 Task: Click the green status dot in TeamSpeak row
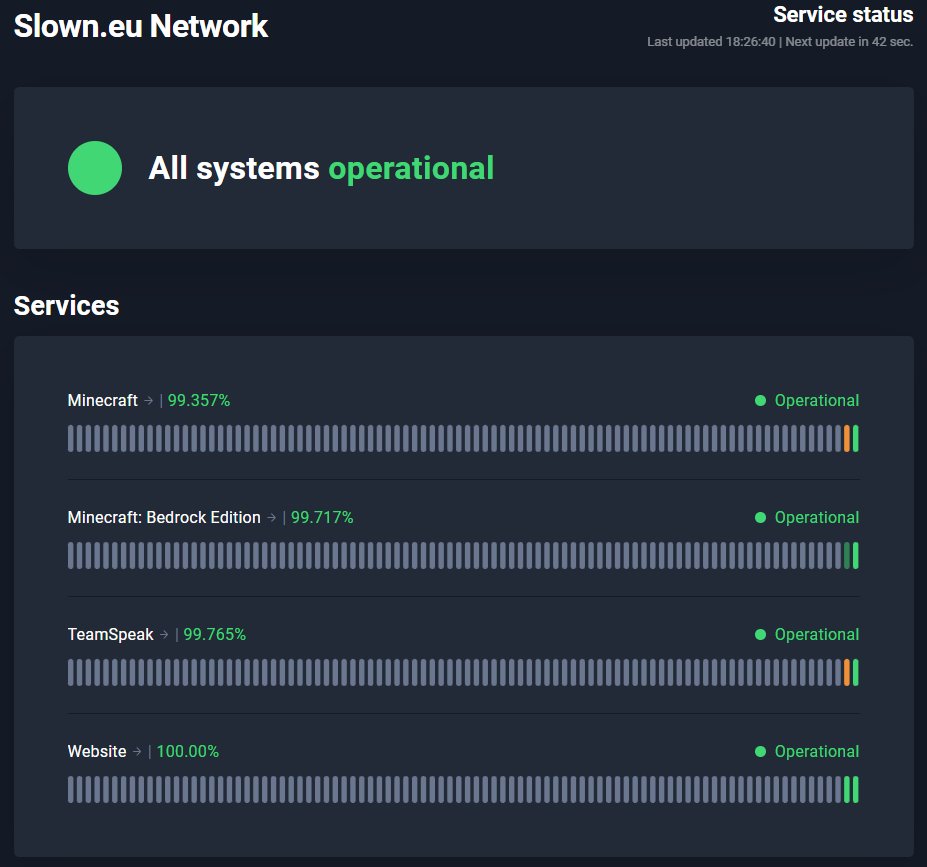pos(760,635)
